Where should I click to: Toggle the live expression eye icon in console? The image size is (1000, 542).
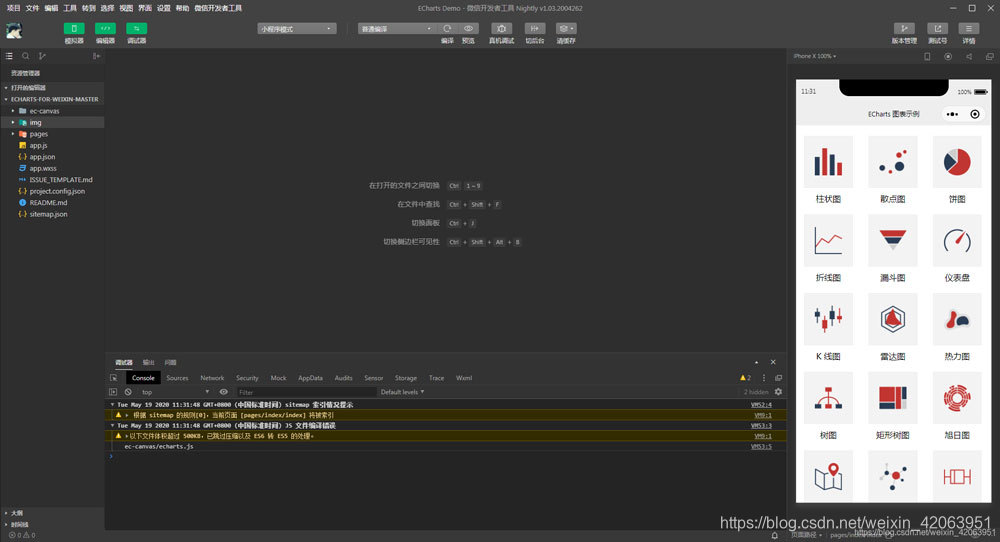click(x=223, y=392)
